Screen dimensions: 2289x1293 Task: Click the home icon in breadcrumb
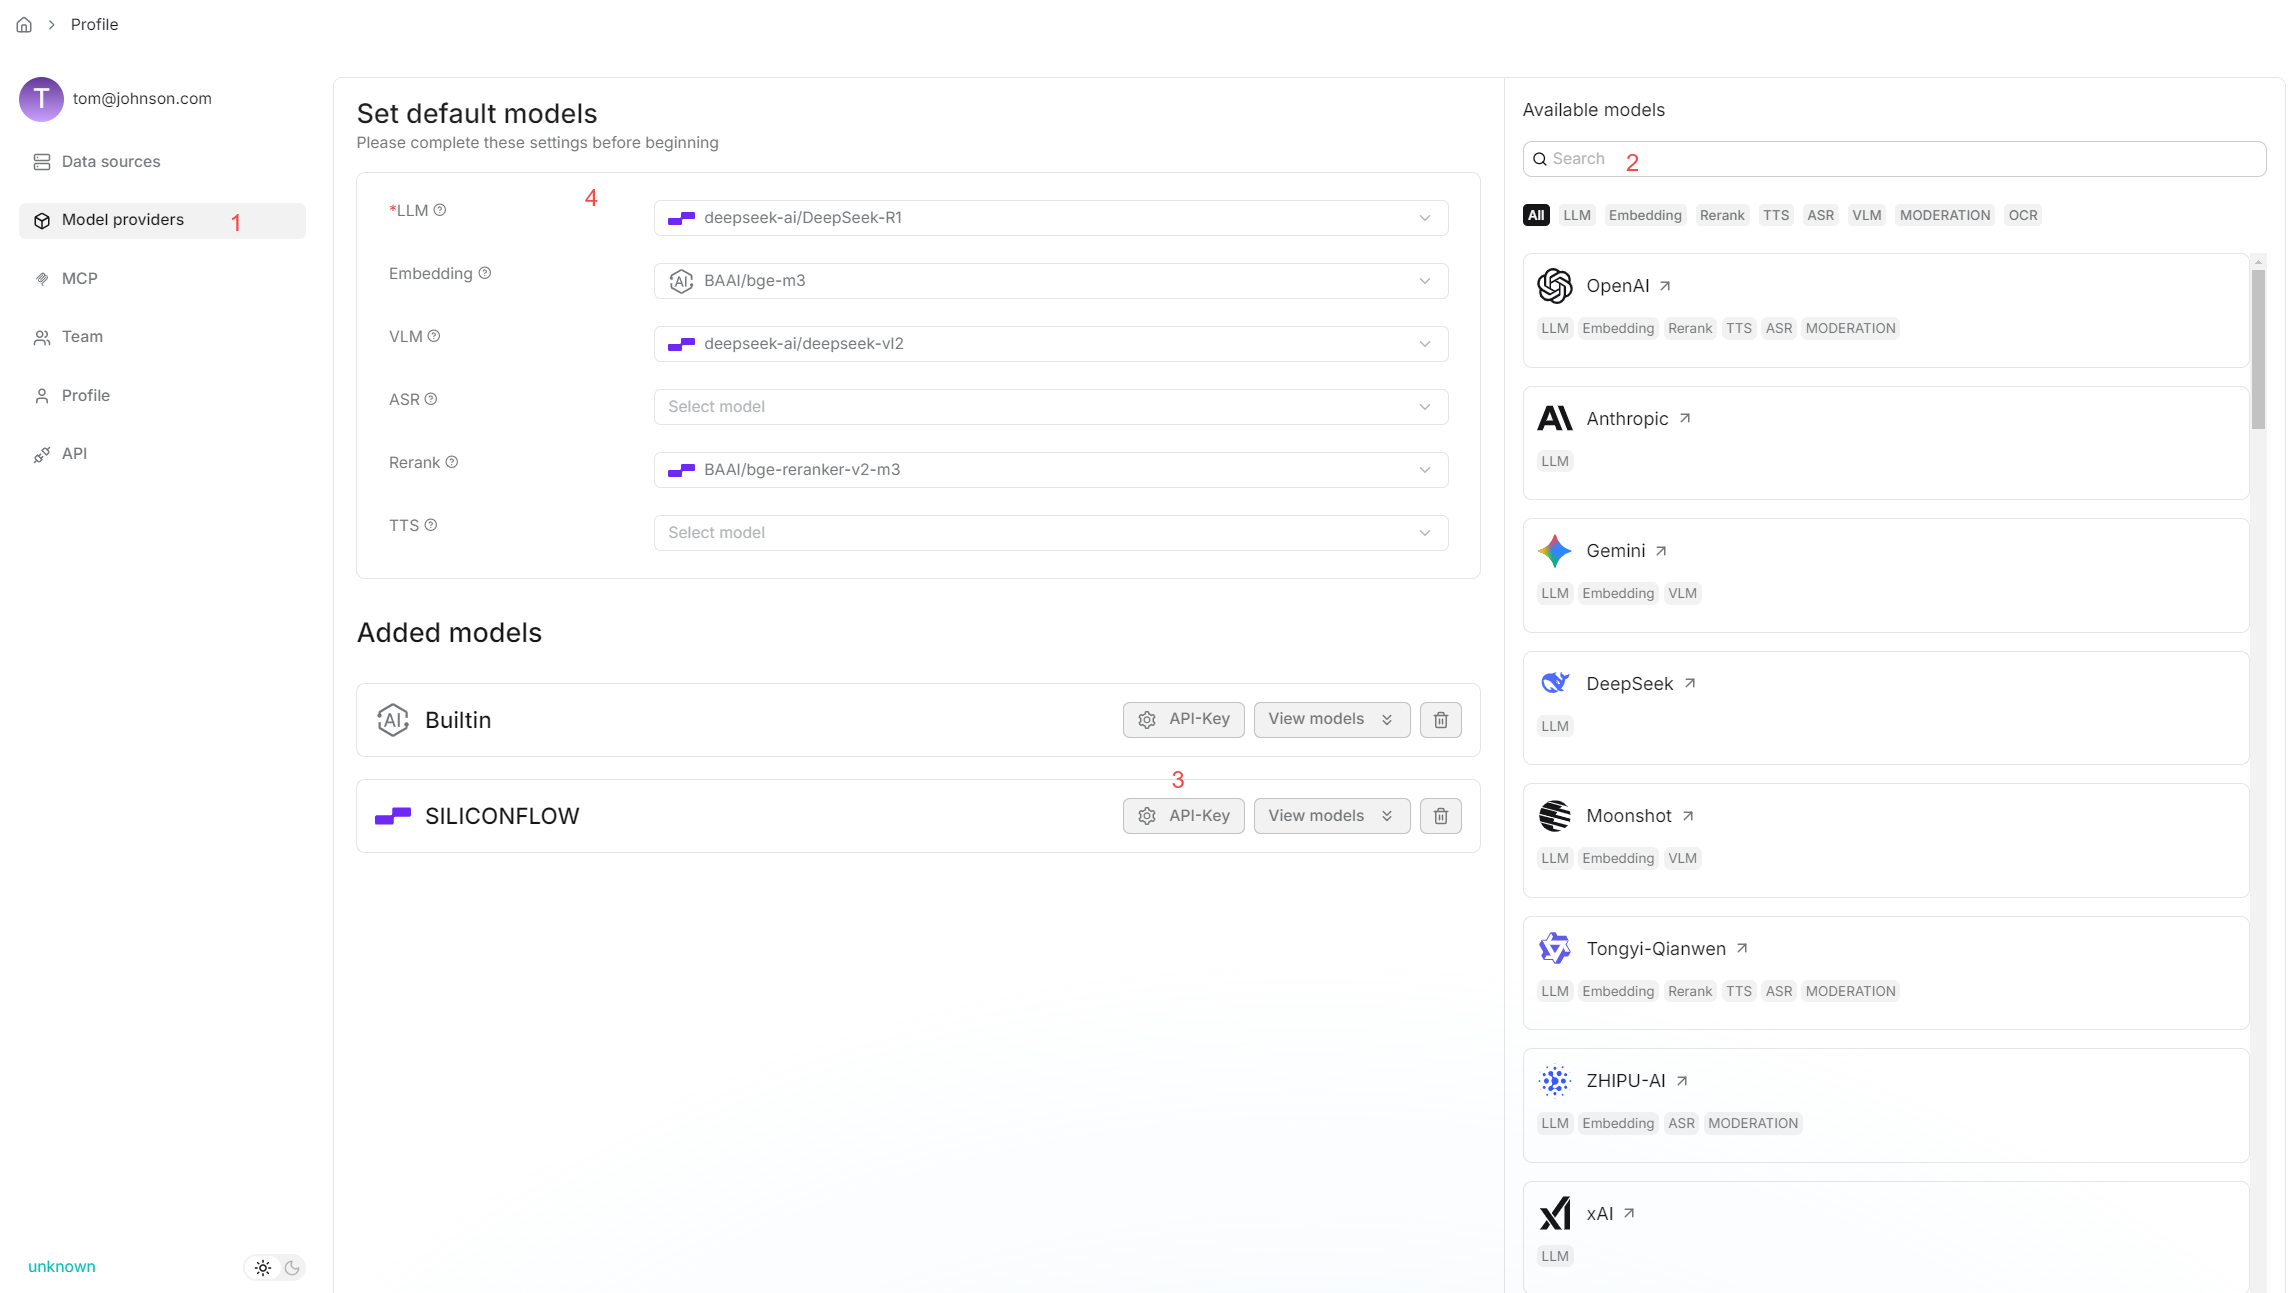pos(24,25)
